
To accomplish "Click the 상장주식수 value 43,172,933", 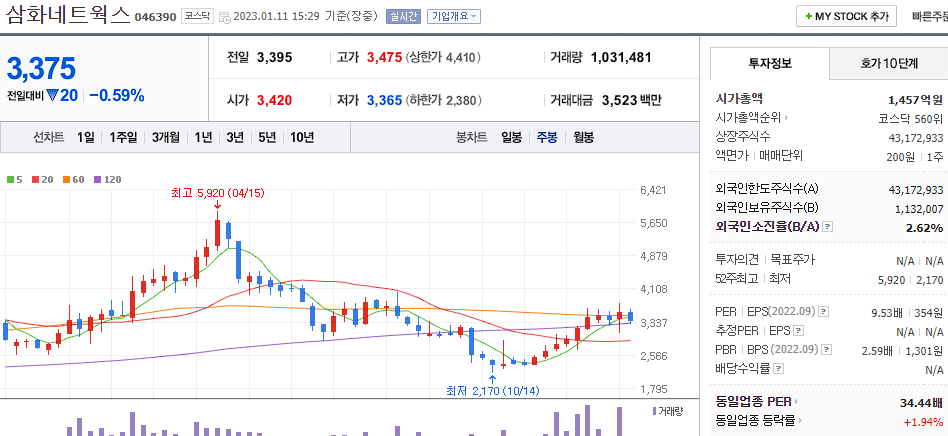I will (916, 137).
